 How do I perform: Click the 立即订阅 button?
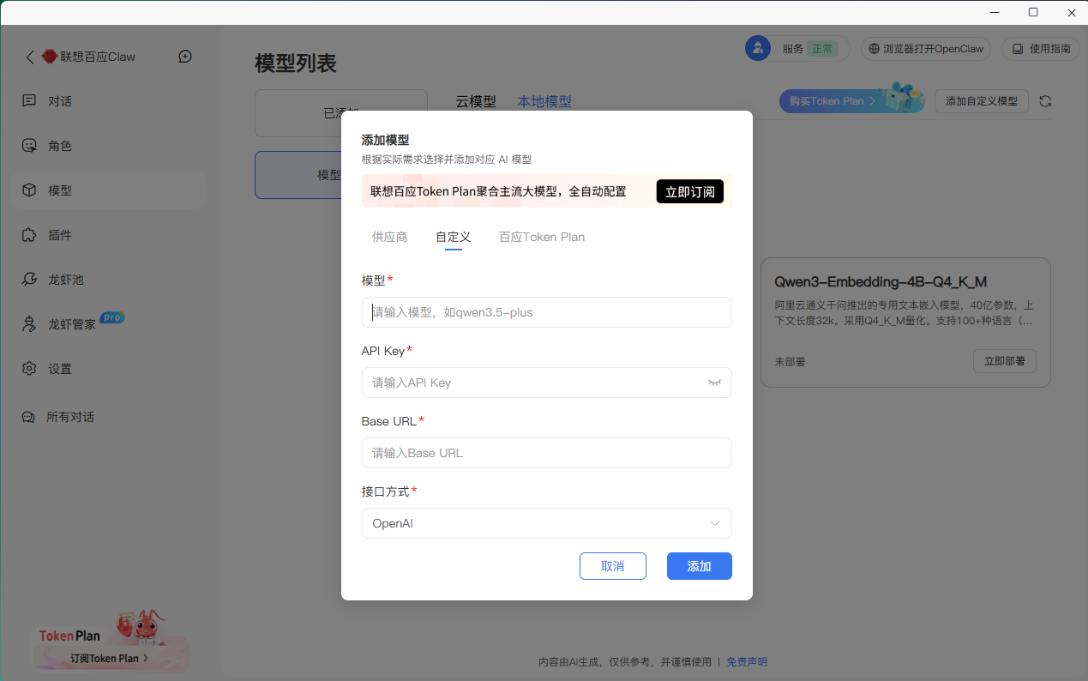[x=690, y=192]
